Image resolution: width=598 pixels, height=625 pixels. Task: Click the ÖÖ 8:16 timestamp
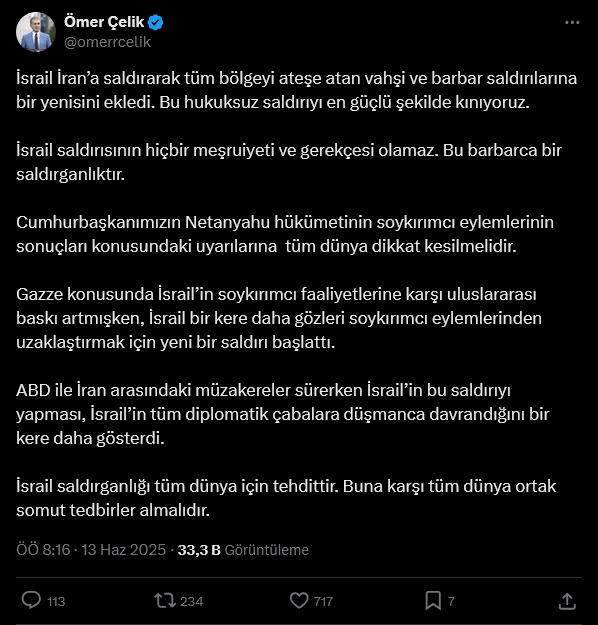pos(43,550)
